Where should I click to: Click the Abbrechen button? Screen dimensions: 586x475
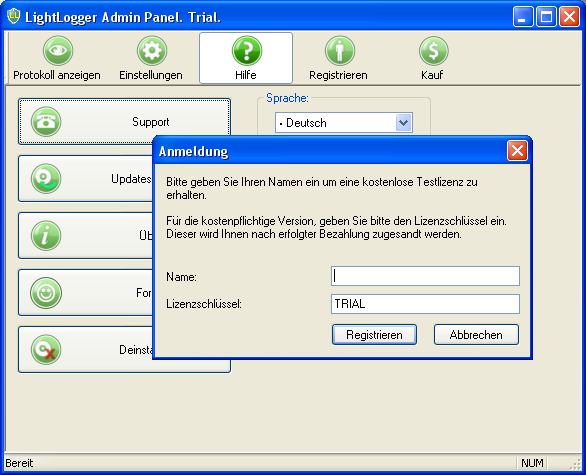476,334
